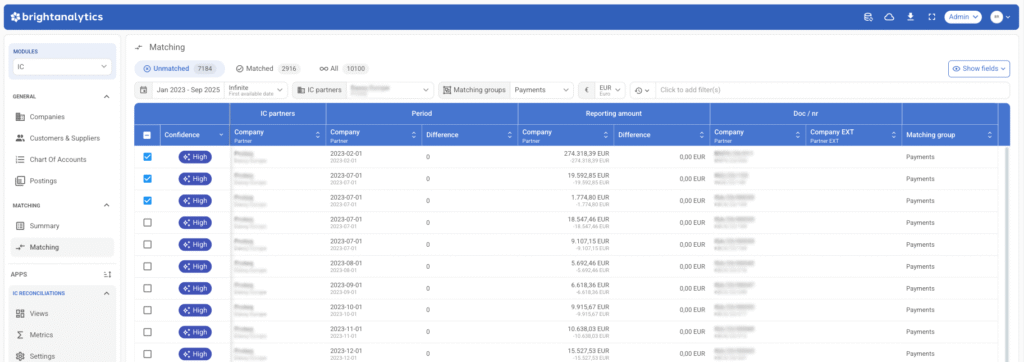Open the IC partners filter dropdown
Image resolution: width=1024 pixels, height=362 pixels.
point(390,90)
